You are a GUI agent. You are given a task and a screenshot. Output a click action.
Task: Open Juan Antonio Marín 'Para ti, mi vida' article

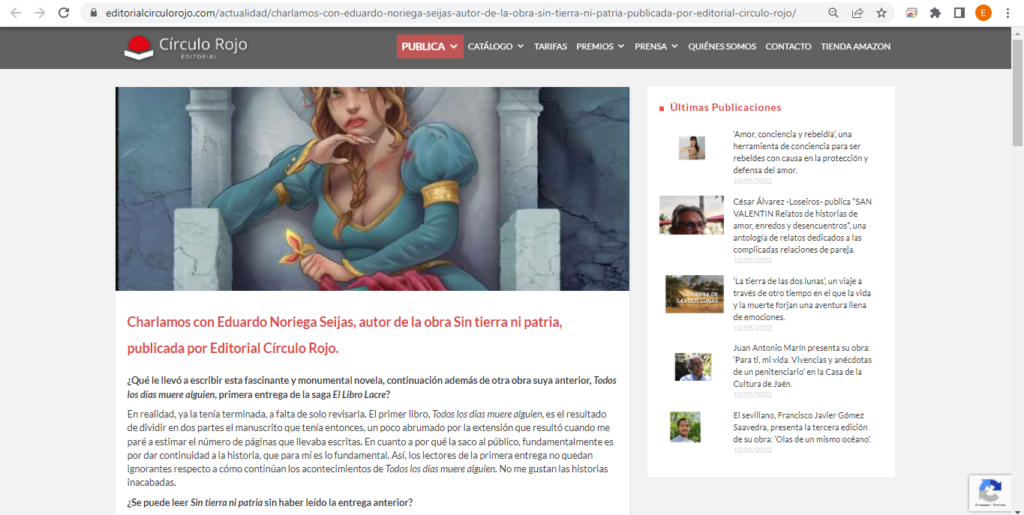click(x=802, y=366)
